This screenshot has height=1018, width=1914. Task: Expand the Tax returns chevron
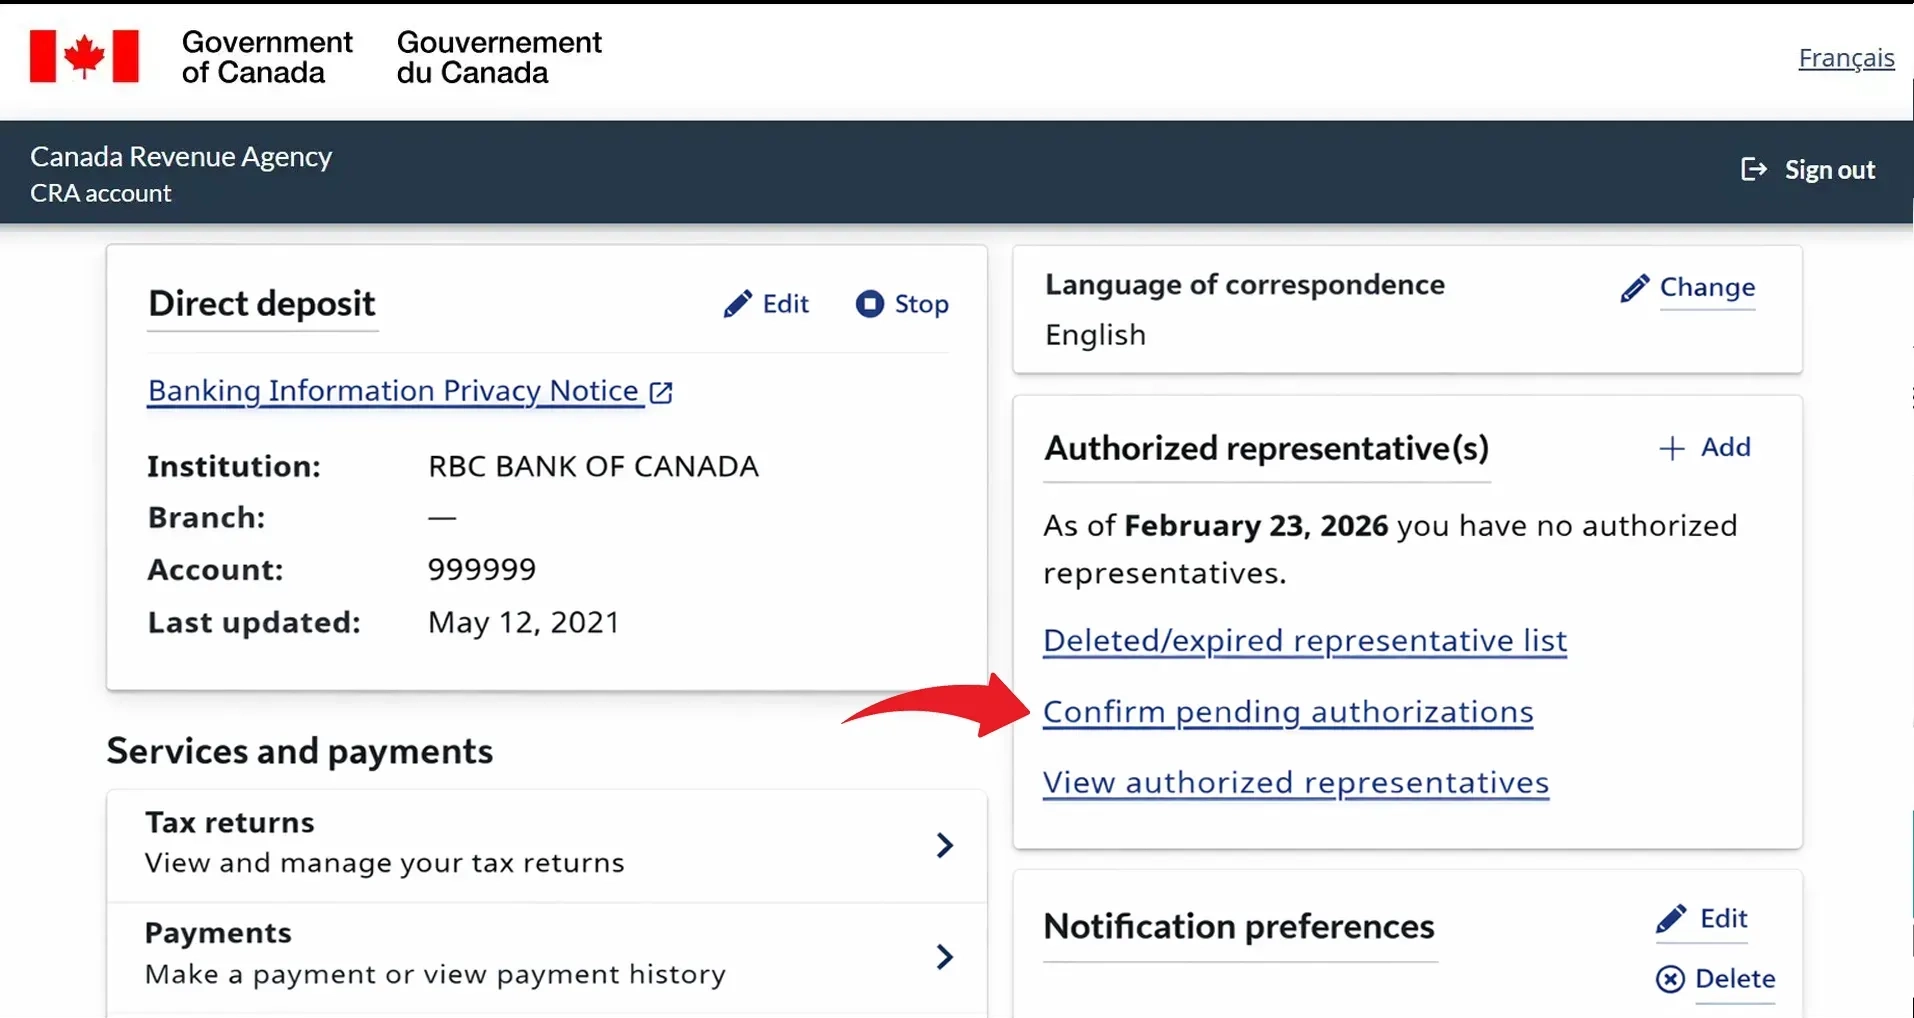(x=944, y=845)
